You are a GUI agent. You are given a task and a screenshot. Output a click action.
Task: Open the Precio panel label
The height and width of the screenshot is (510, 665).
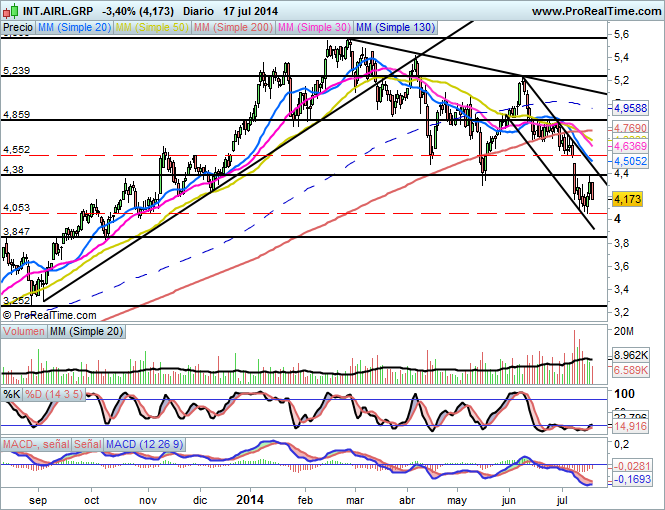[x=17, y=29]
